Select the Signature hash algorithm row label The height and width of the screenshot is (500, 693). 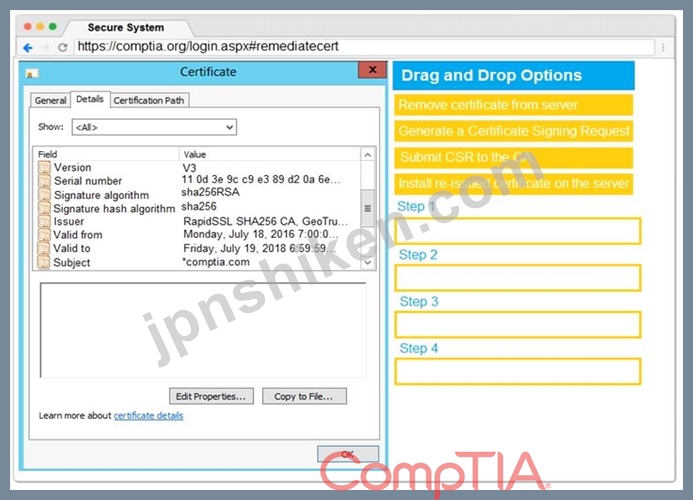click(114, 208)
